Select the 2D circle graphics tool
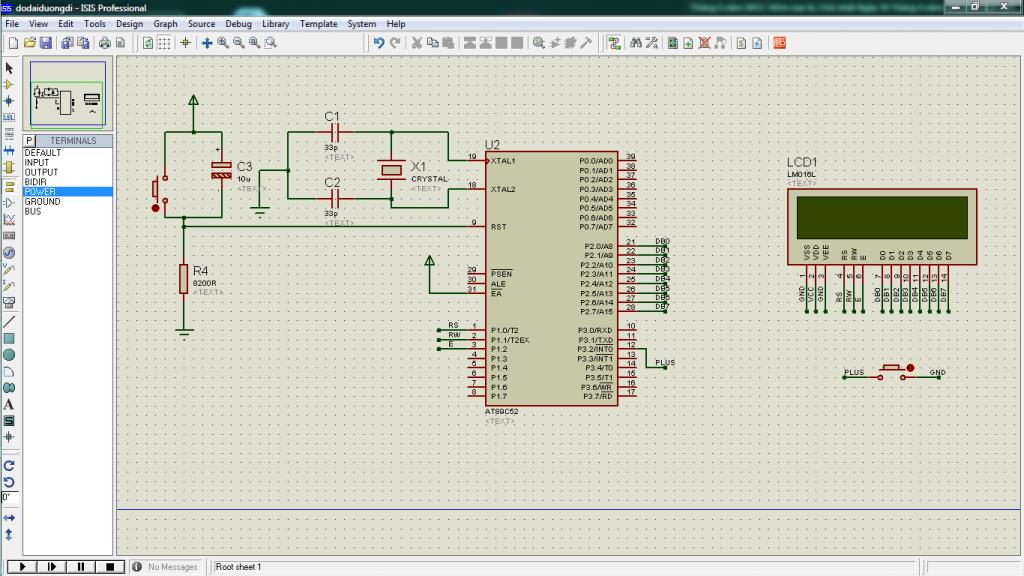 [x=9, y=355]
